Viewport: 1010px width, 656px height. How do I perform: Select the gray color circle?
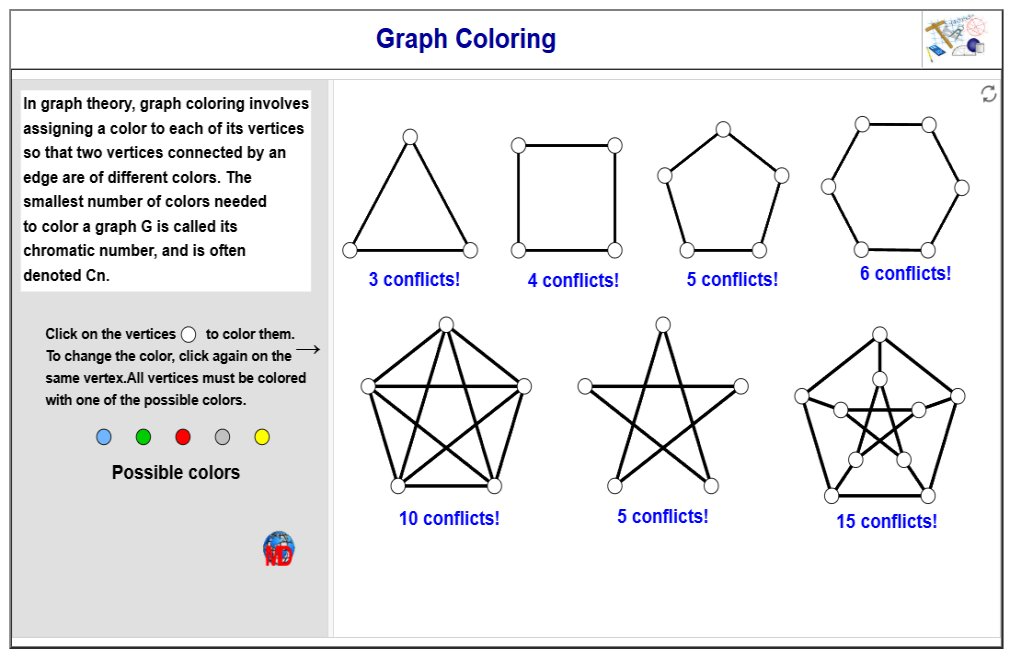click(222, 437)
